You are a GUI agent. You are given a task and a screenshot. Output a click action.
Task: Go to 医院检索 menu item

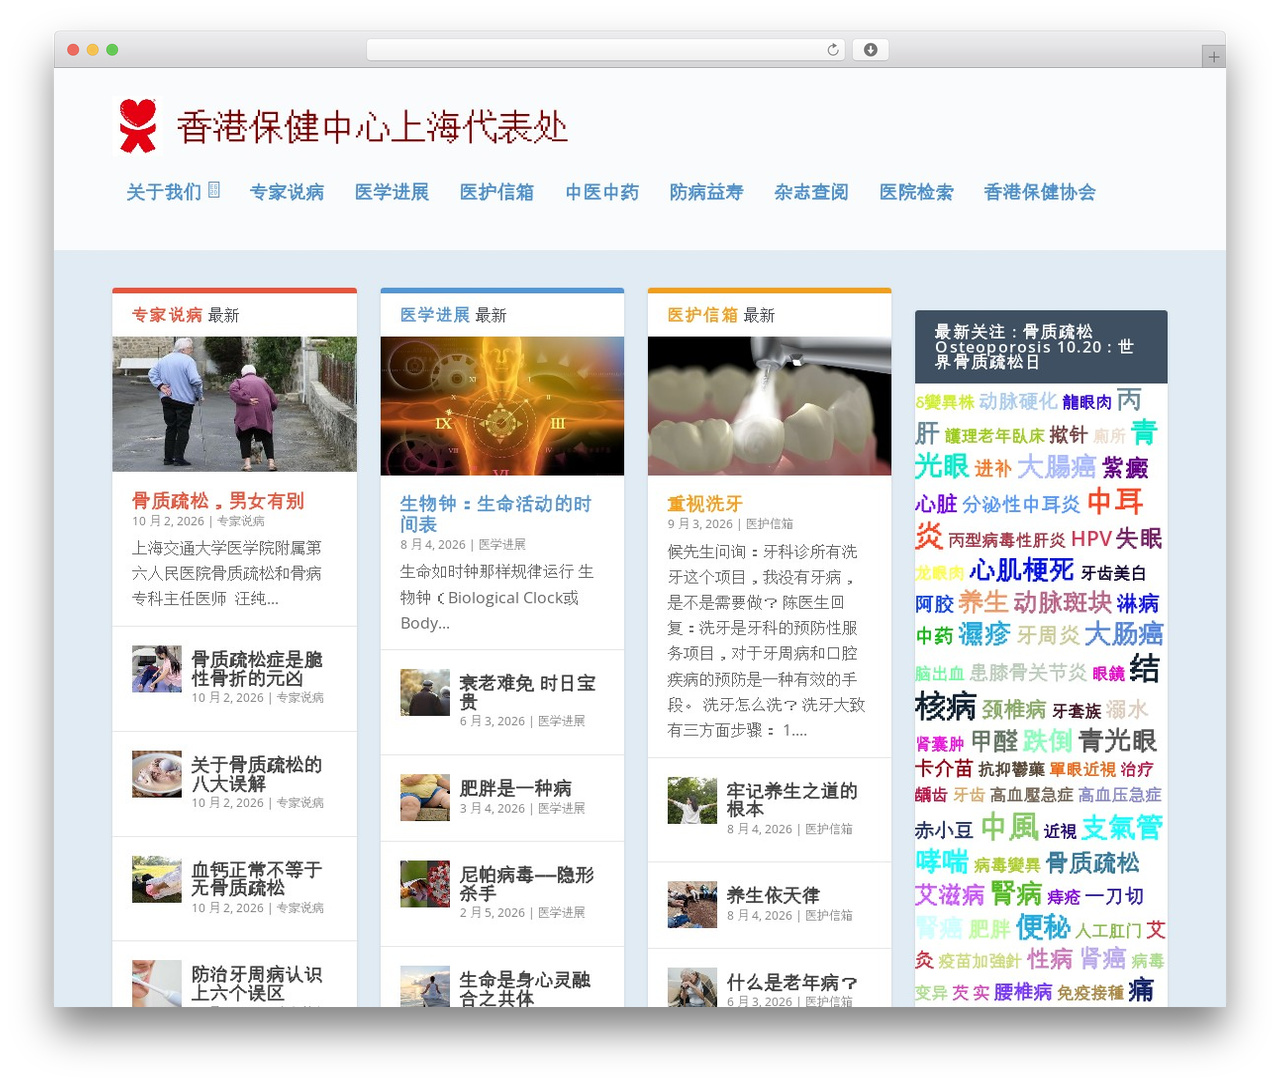916,192
